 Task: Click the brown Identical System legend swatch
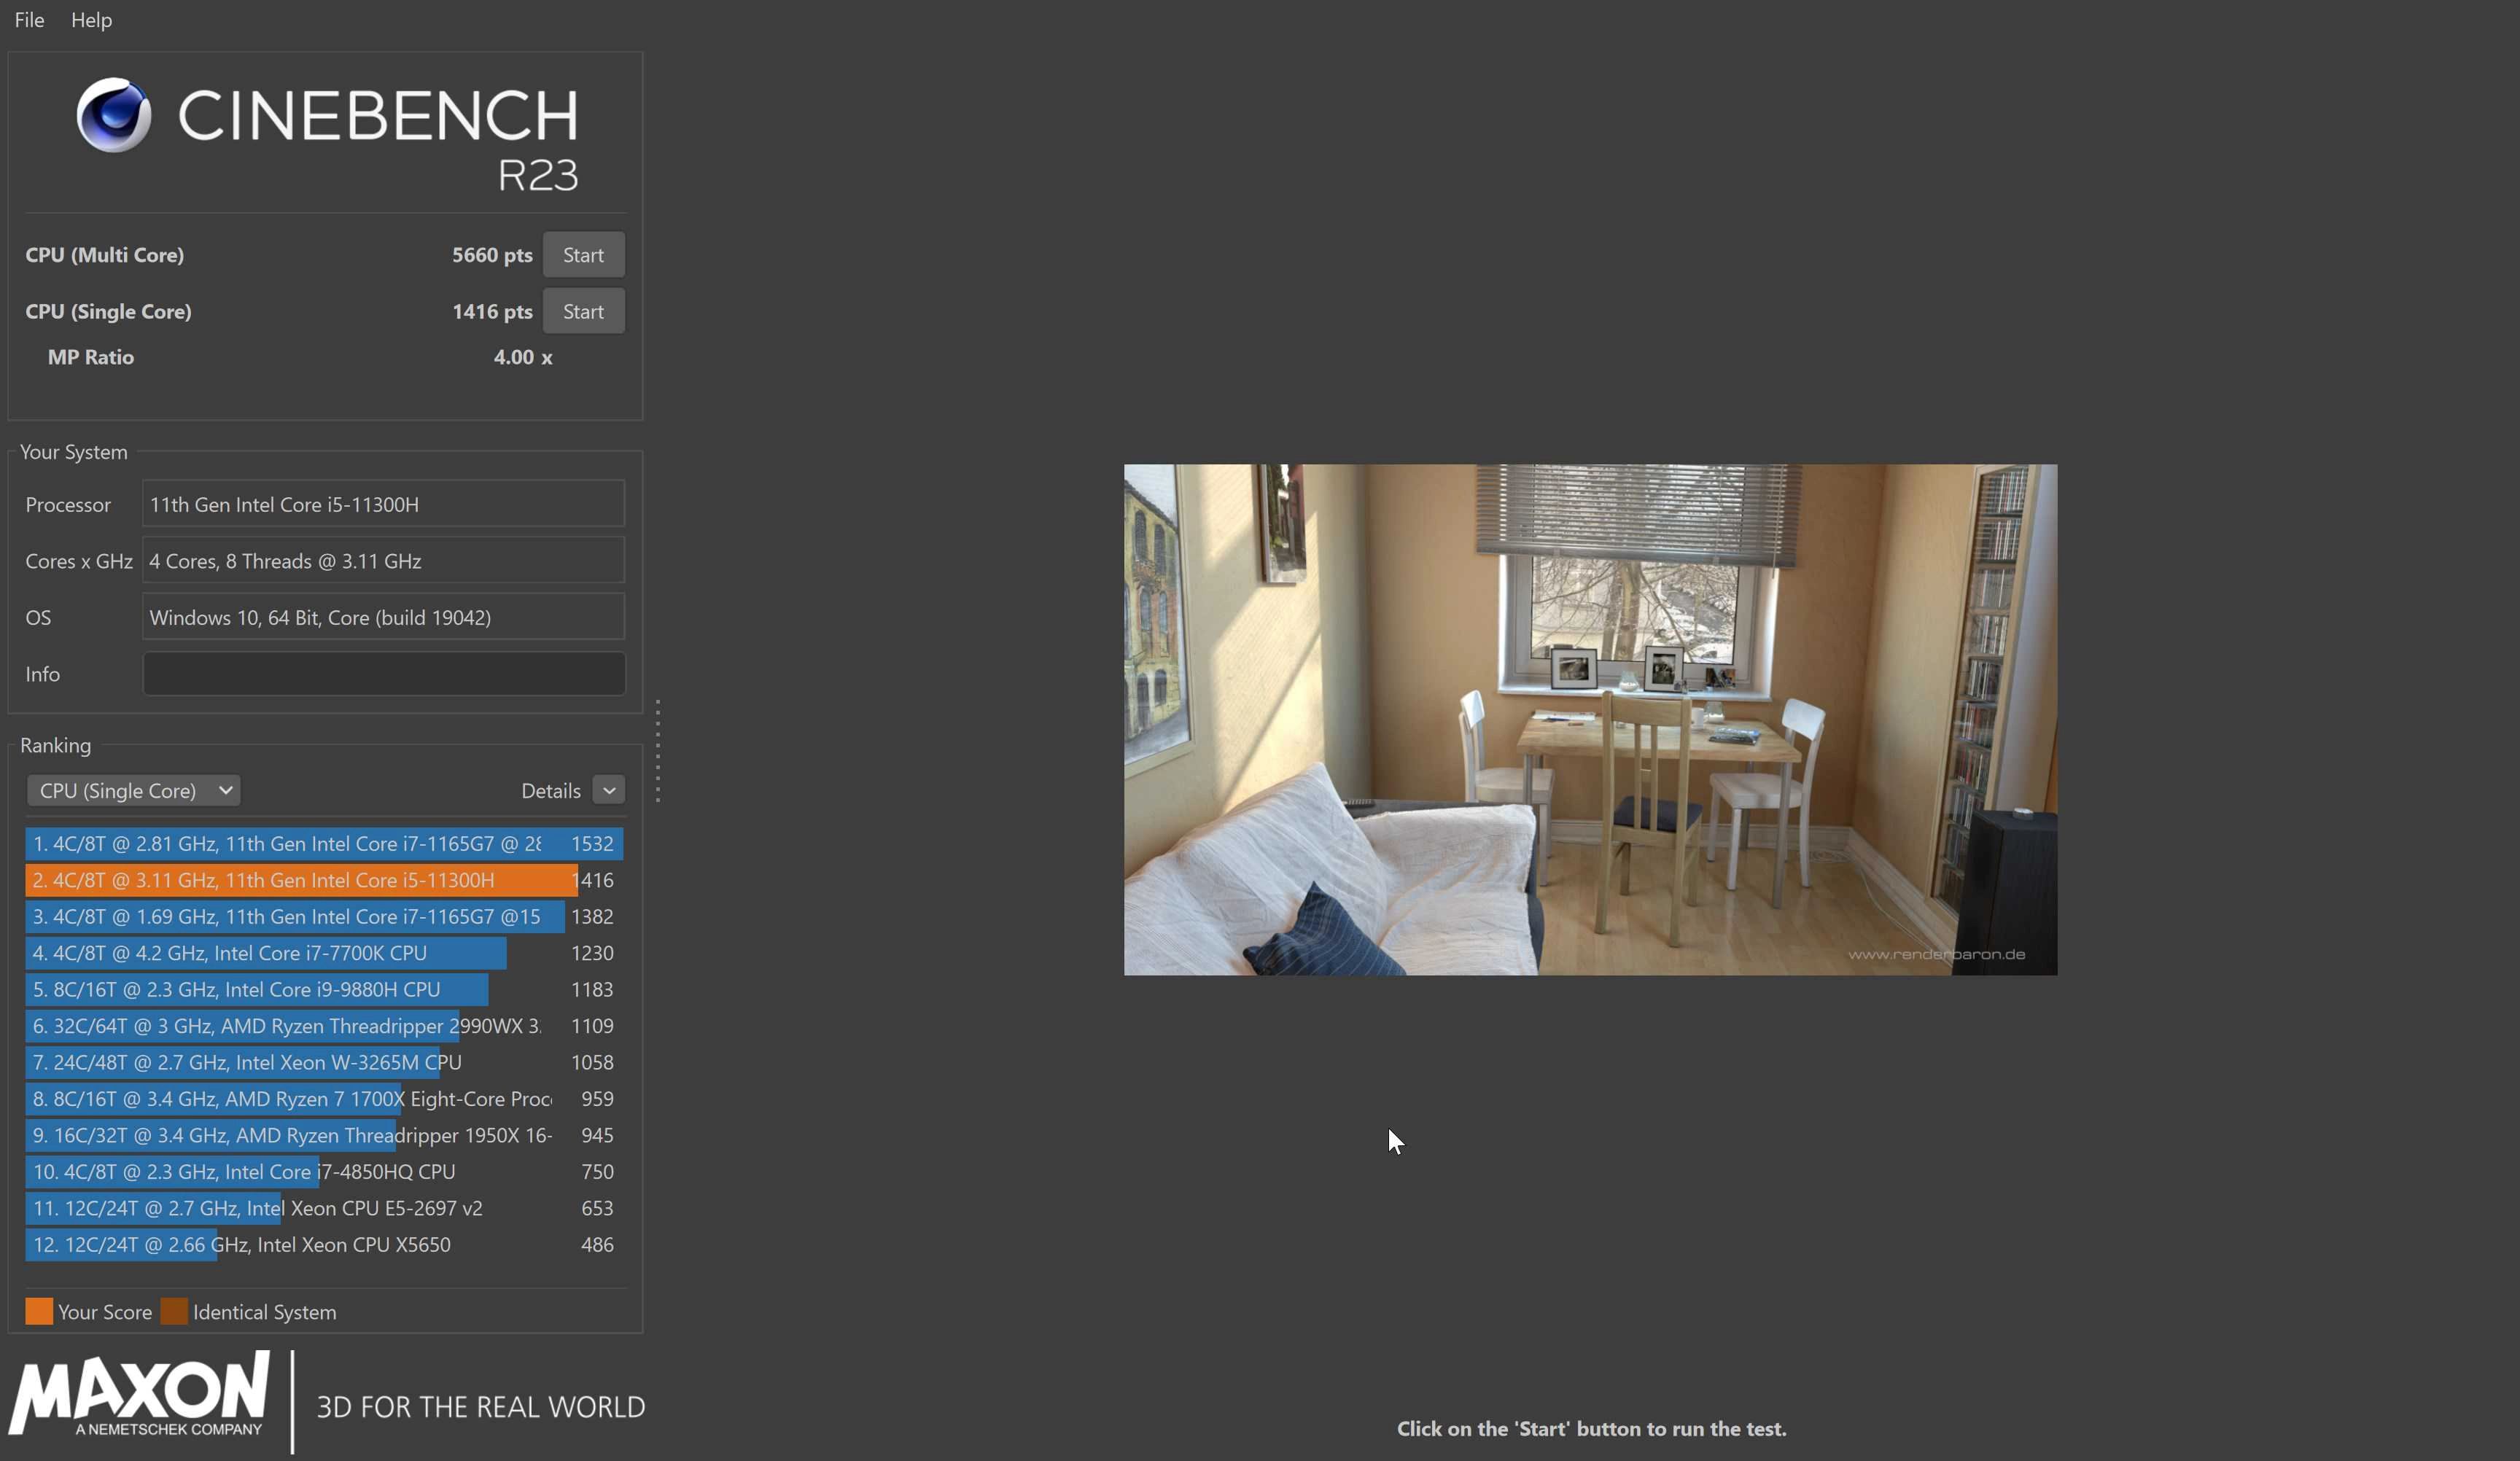point(174,1312)
